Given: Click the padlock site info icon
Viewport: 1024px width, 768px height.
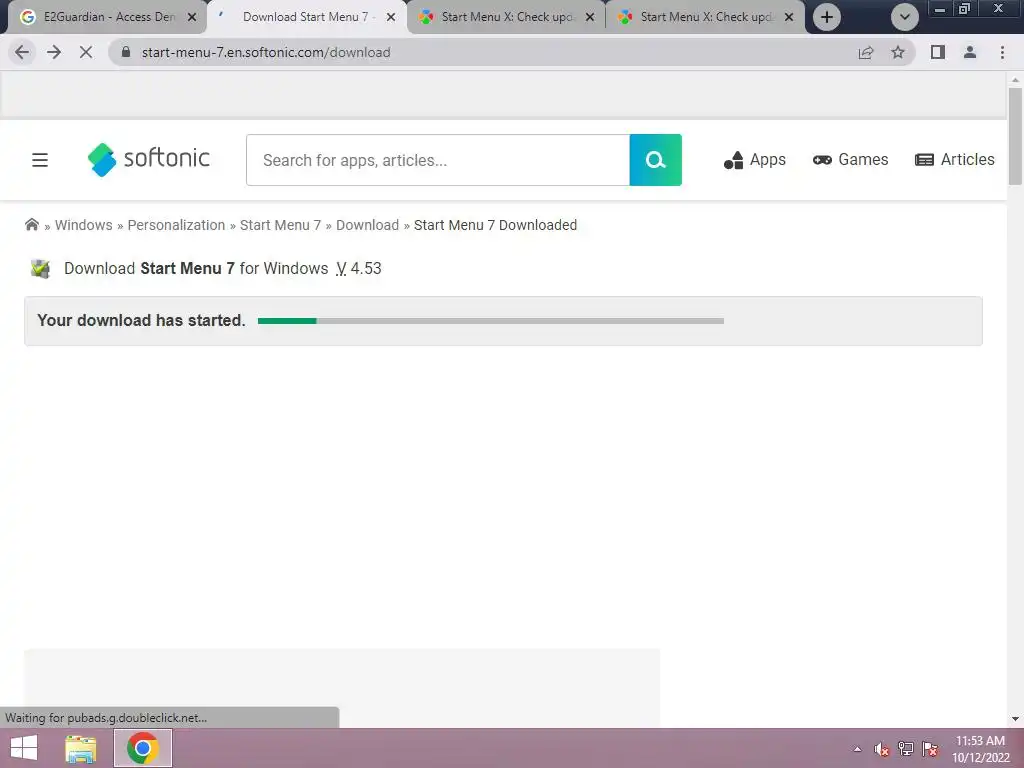Looking at the screenshot, I should point(126,52).
